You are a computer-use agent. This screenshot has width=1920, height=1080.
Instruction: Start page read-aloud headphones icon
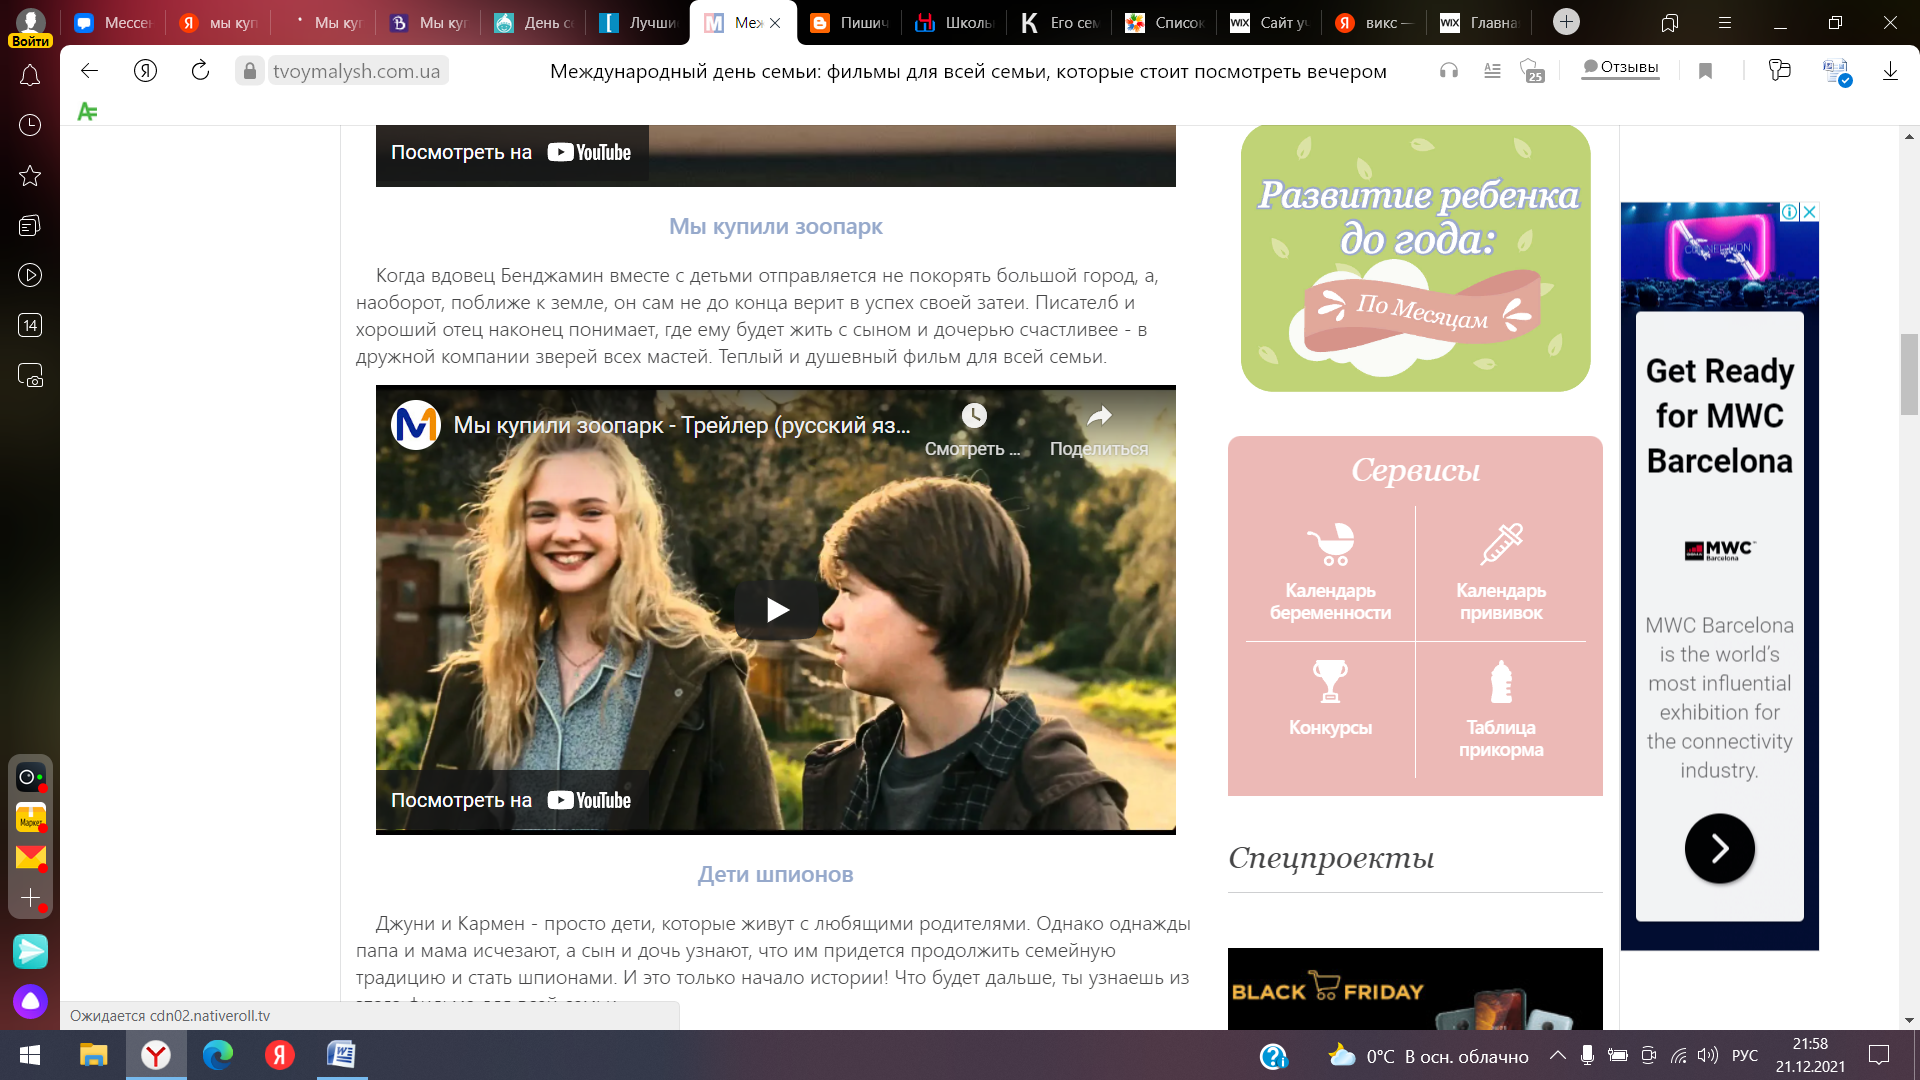coord(1448,70)
